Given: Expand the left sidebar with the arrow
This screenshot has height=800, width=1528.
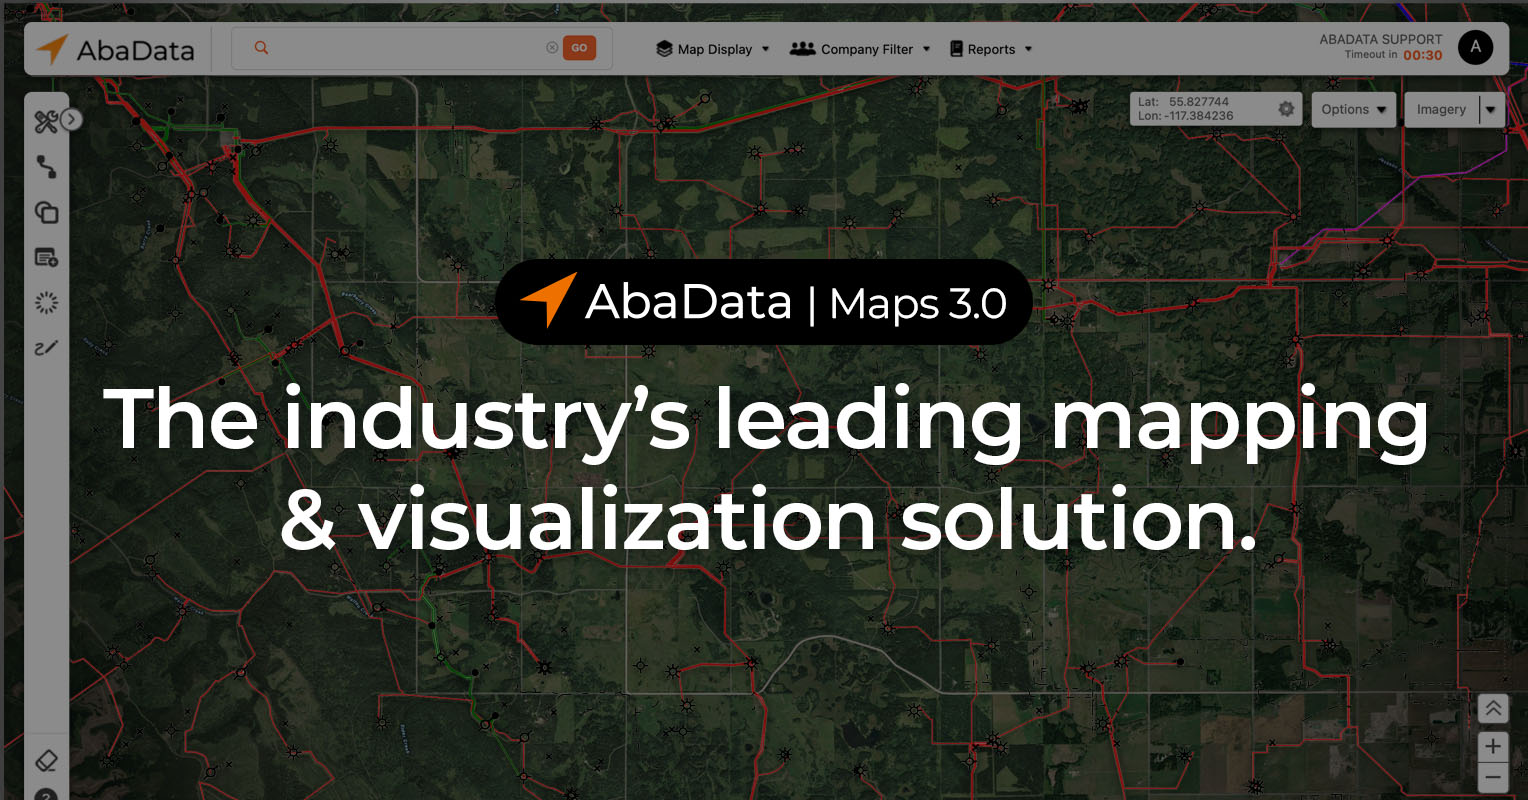Looking at the screenshot, I should tap(71, 120).
